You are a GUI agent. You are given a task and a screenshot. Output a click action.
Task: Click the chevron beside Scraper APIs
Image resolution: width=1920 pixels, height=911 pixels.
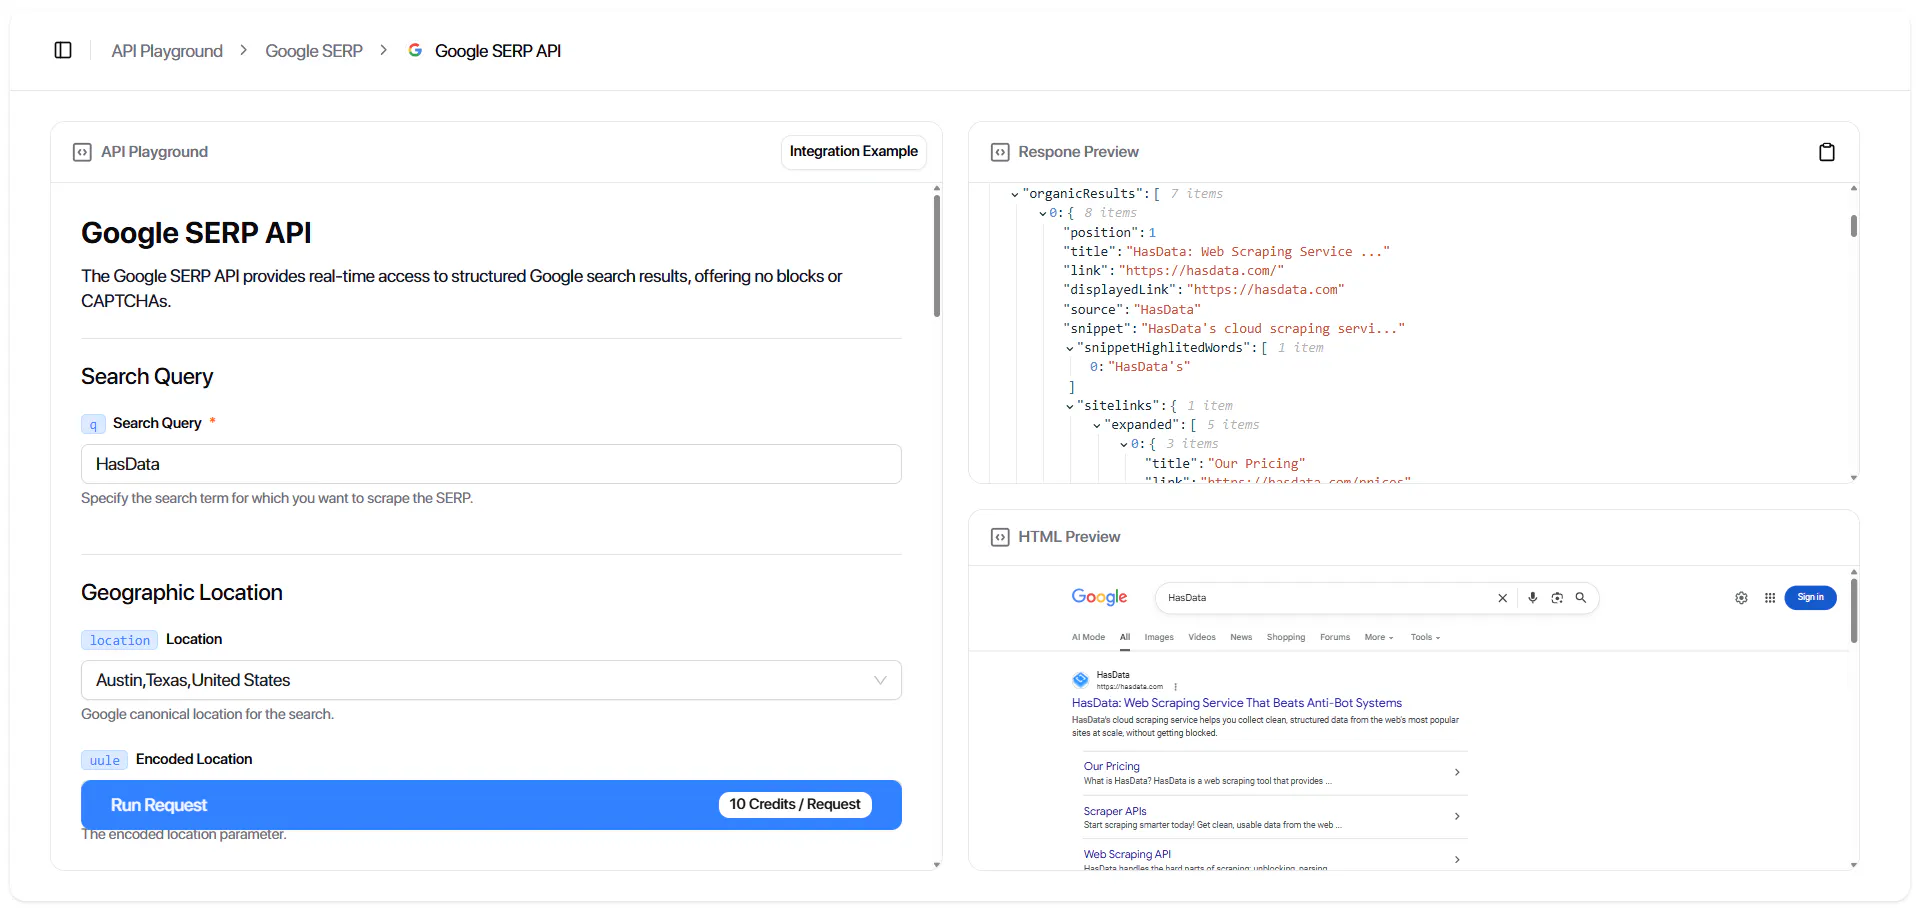1457,816
